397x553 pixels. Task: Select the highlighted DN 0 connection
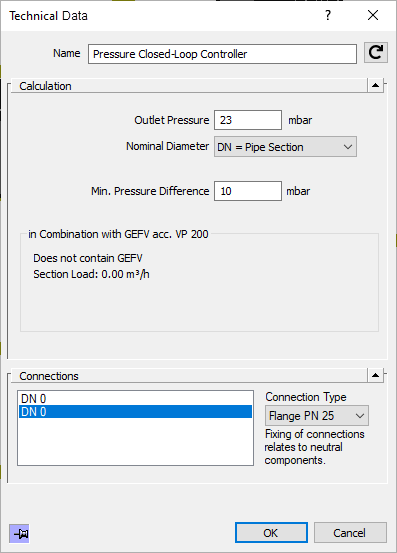coord(135,412)
